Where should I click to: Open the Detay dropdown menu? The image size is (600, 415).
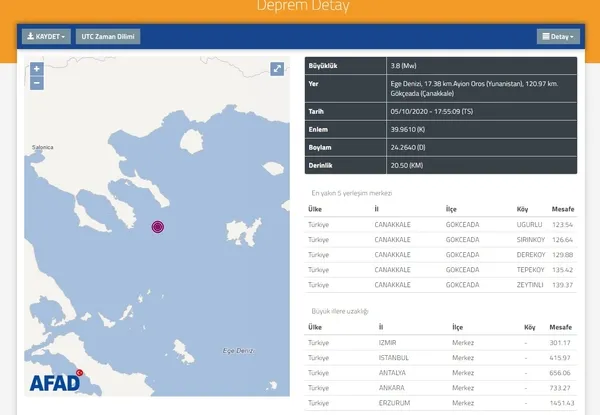(558, 37)
